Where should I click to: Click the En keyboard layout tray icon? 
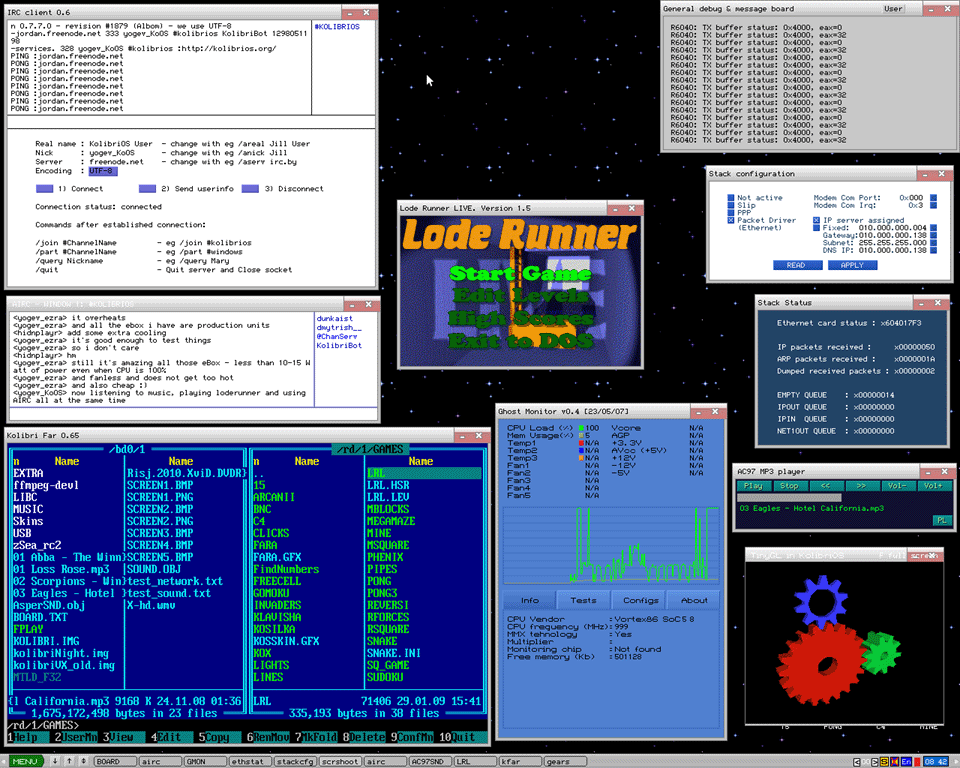point(906,761)
